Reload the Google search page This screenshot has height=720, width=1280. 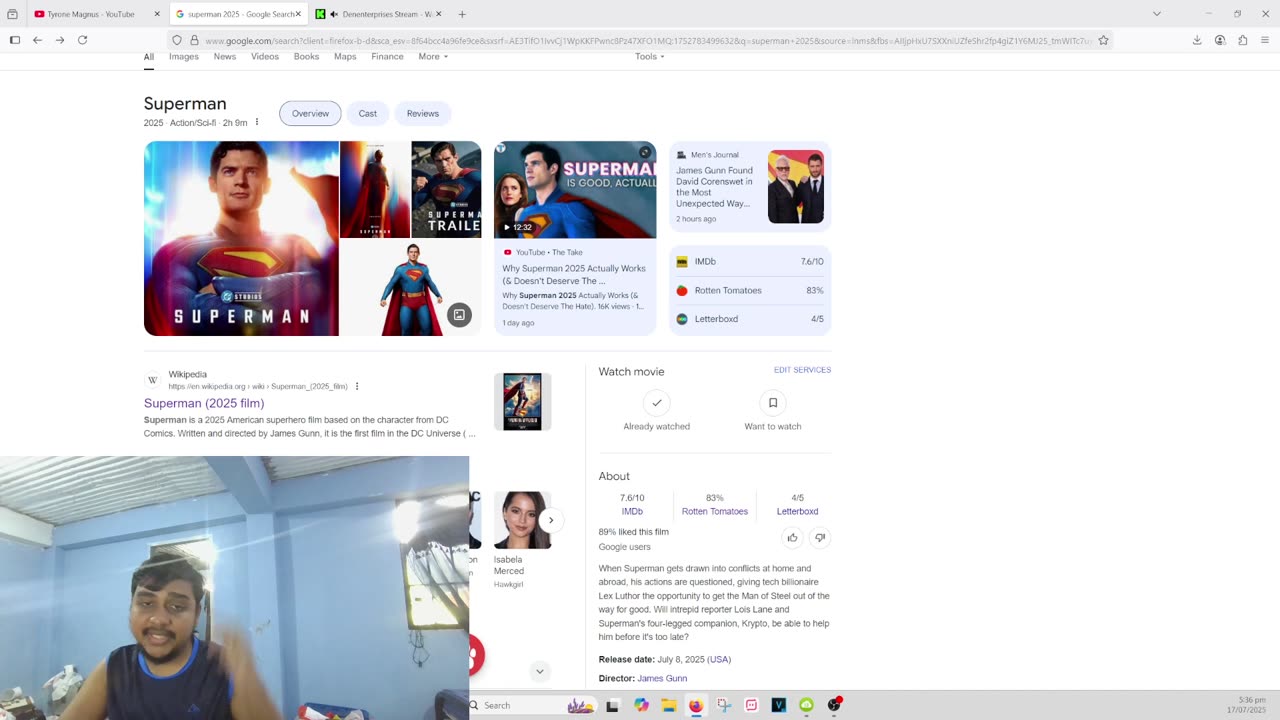[x=83, y=40]
